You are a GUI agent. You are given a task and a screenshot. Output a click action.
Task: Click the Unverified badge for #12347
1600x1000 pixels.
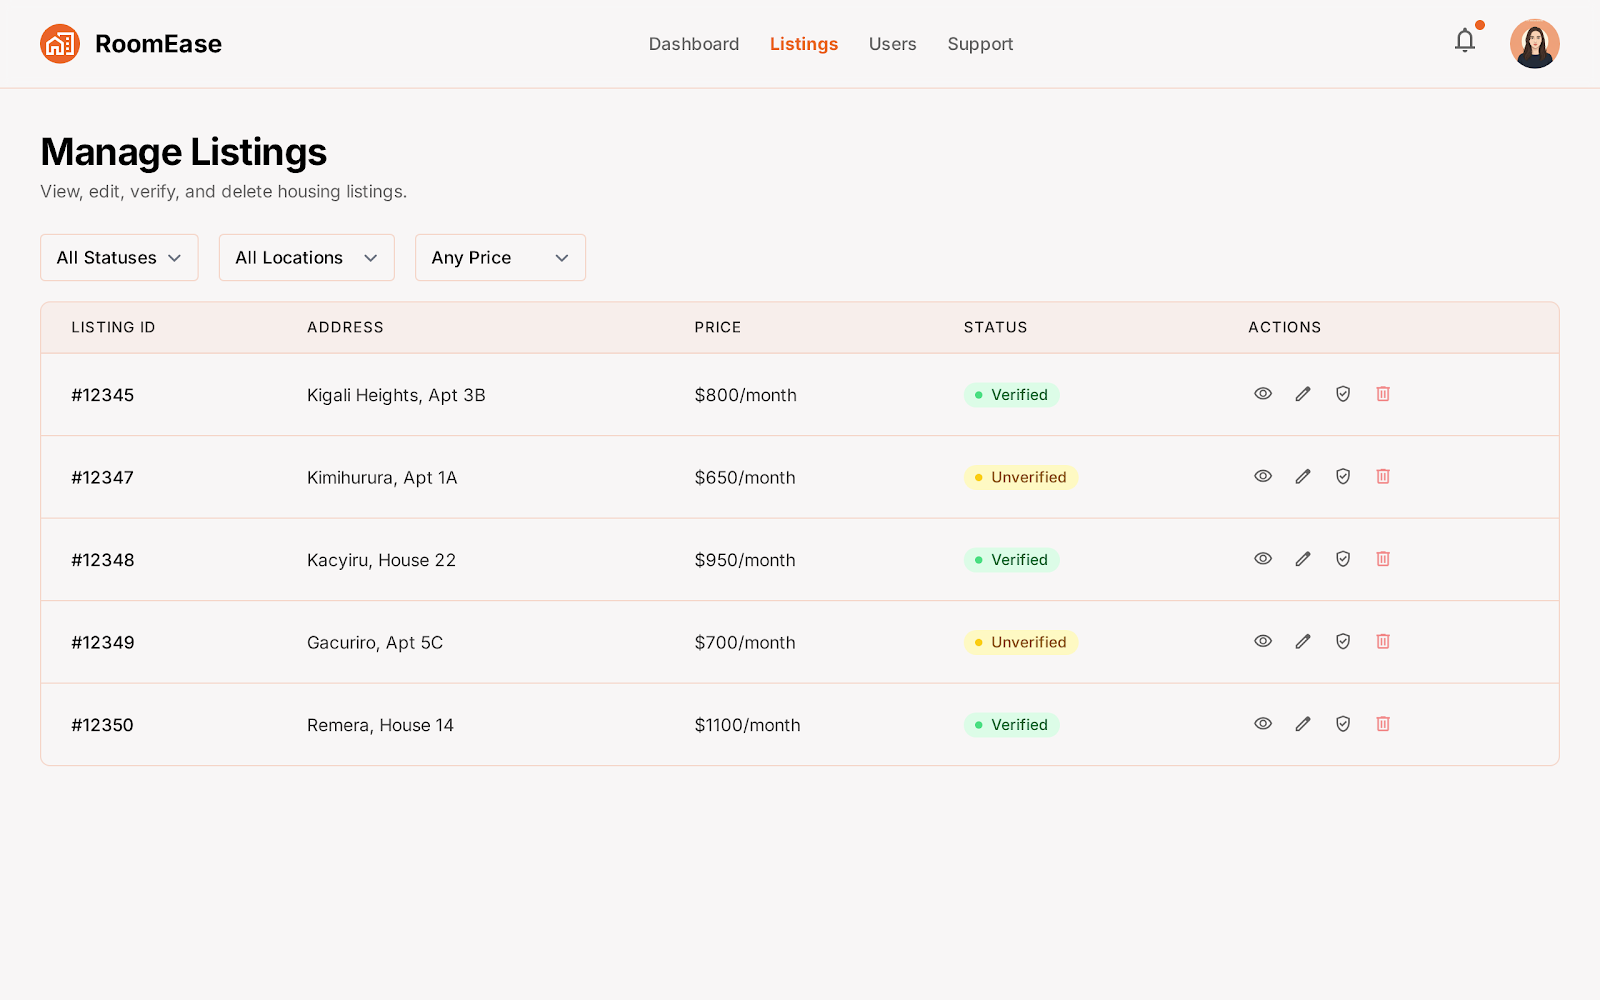click(1021, 477)
